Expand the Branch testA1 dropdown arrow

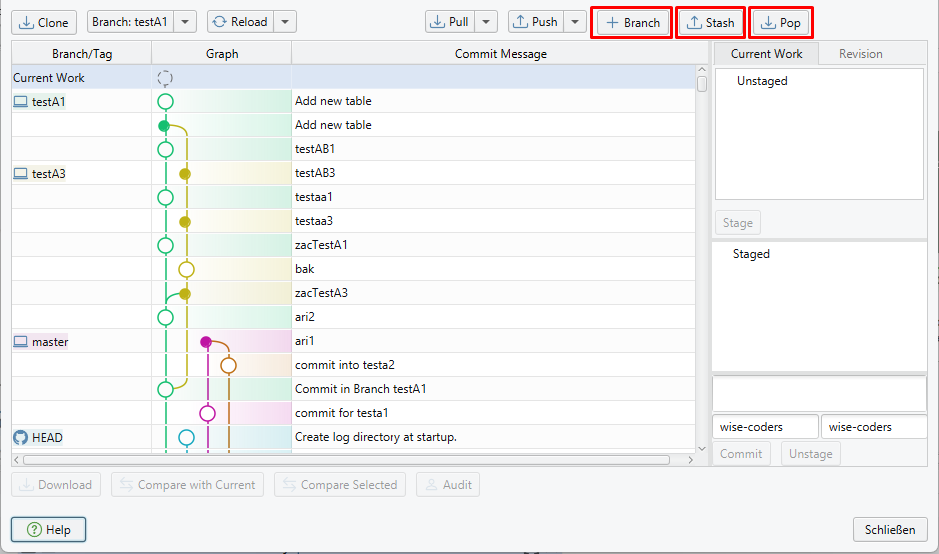point(185,22)
